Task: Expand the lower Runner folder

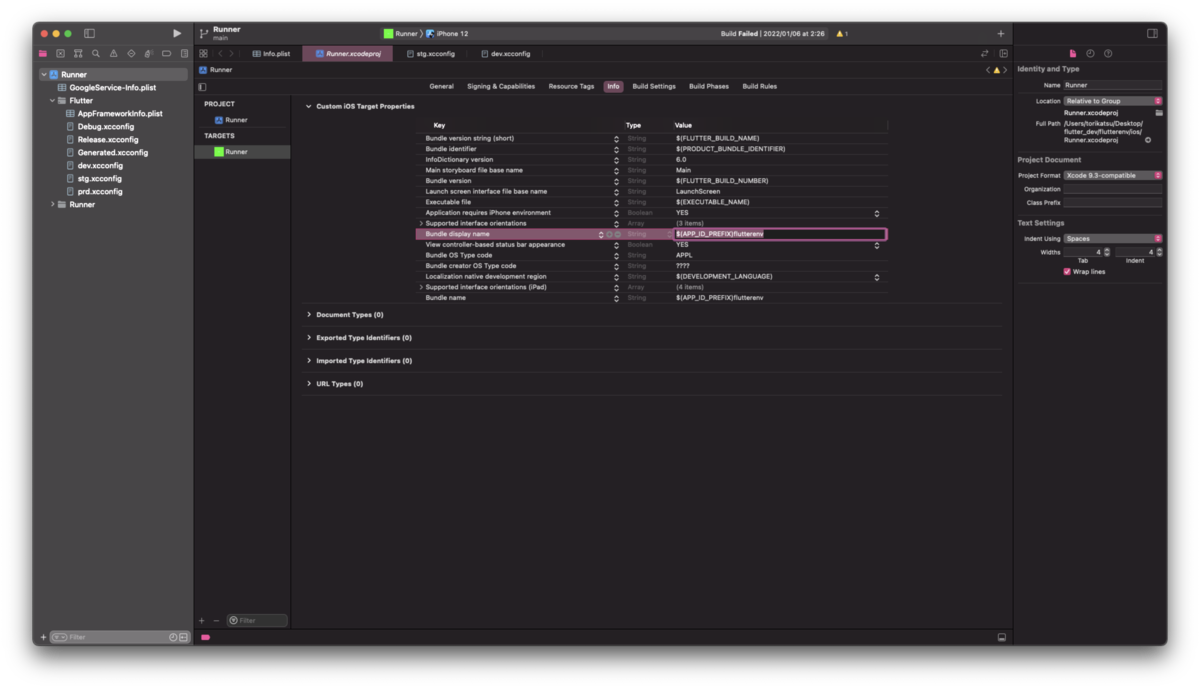Action: tap(52, 204)
